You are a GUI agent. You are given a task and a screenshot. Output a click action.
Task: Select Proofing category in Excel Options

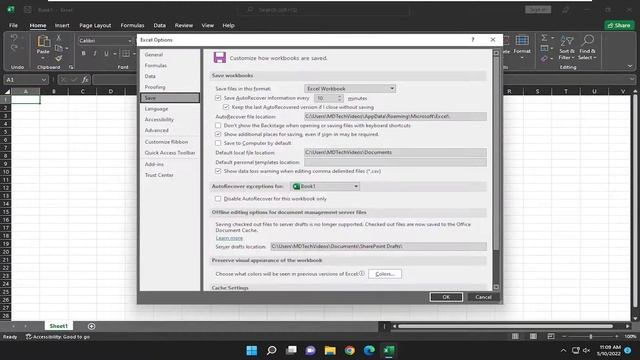(x=155, y=87)
